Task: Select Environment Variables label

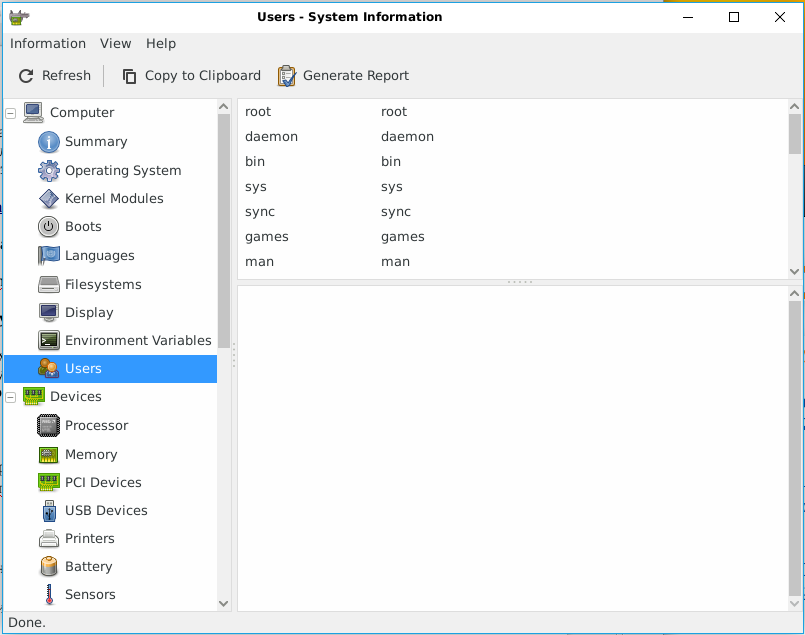Action: tap(138, 340)
